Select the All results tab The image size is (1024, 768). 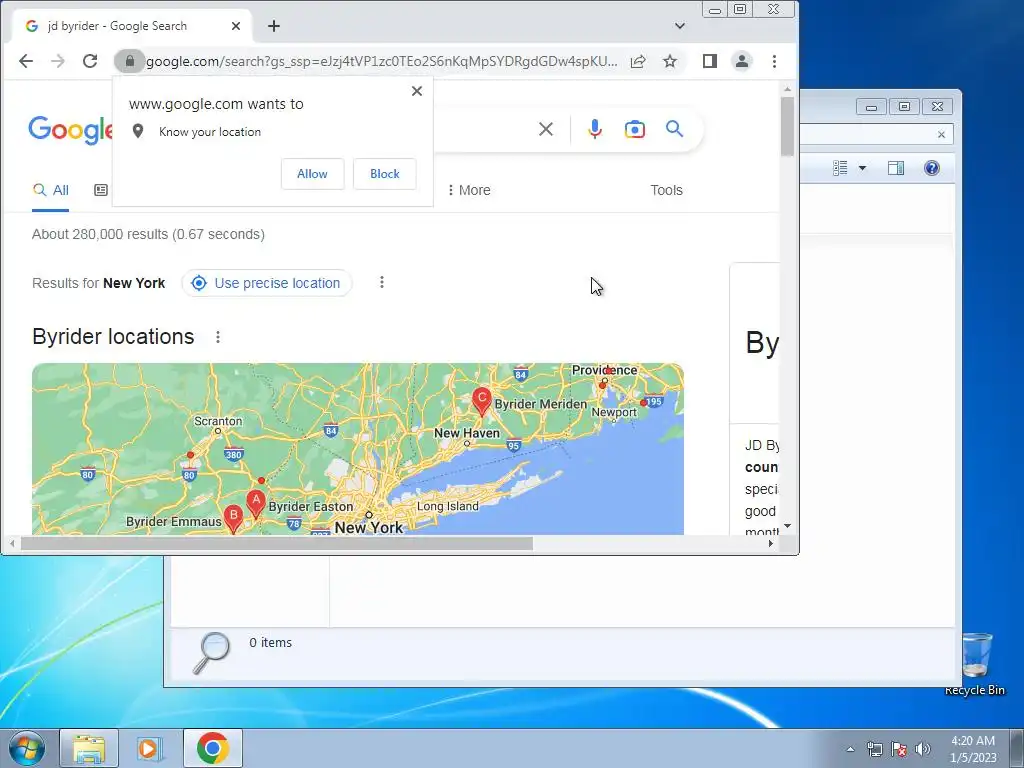50,190
